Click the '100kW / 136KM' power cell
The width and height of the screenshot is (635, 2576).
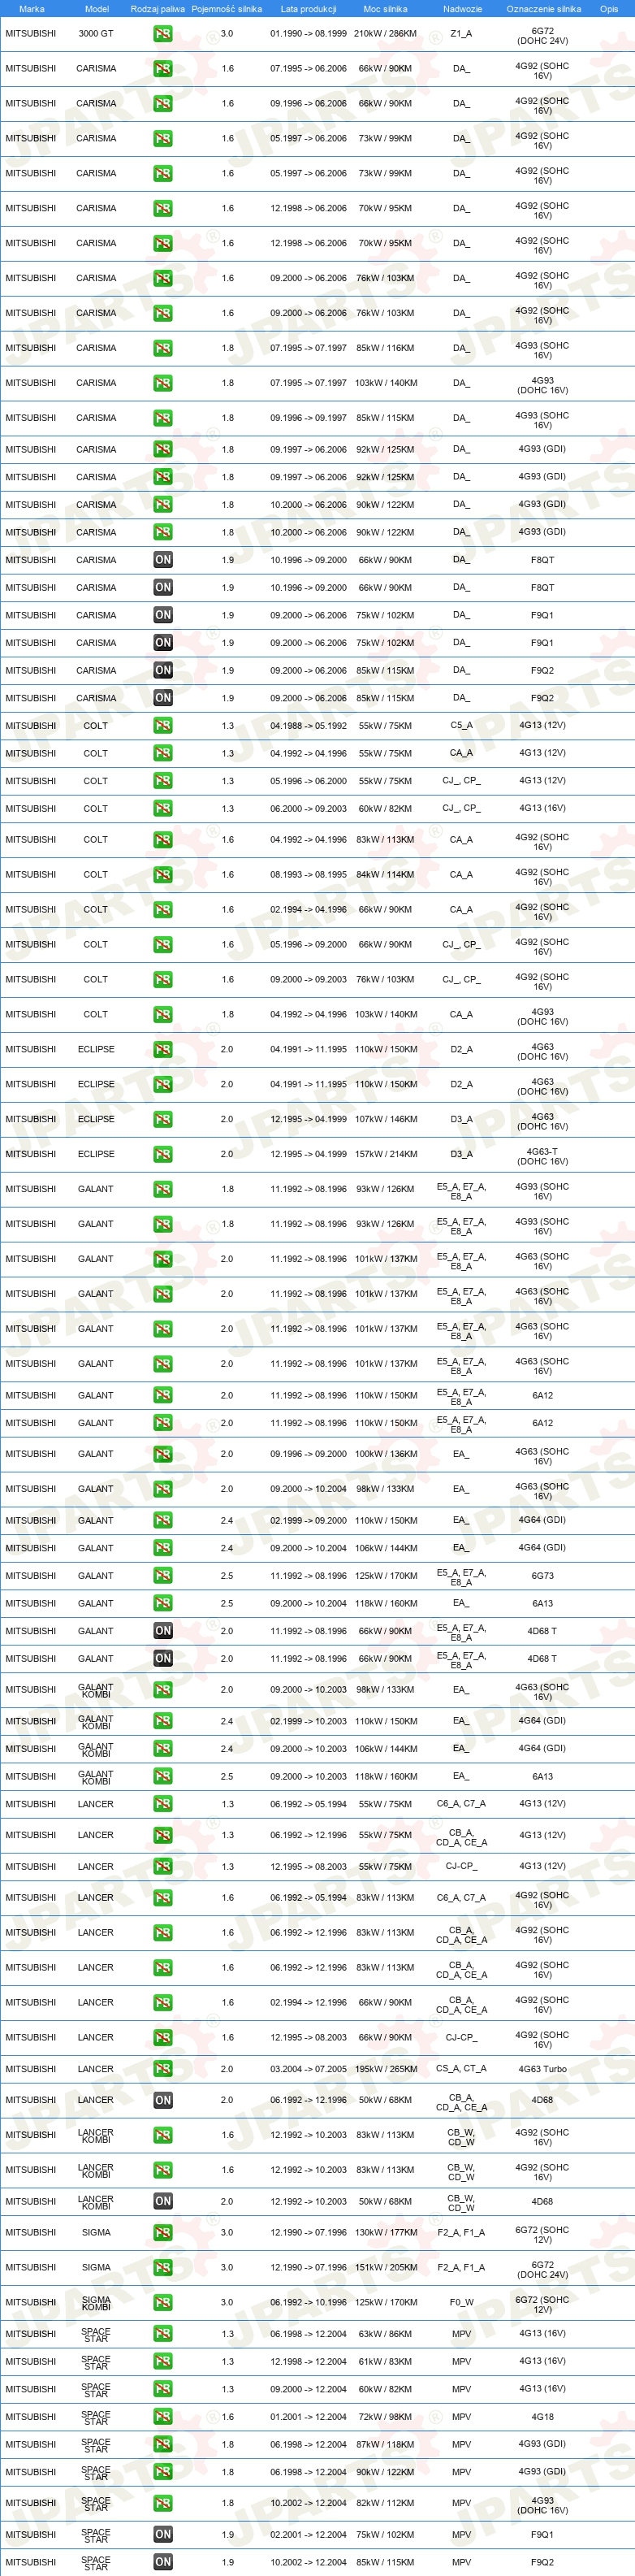click(385, 1454)
